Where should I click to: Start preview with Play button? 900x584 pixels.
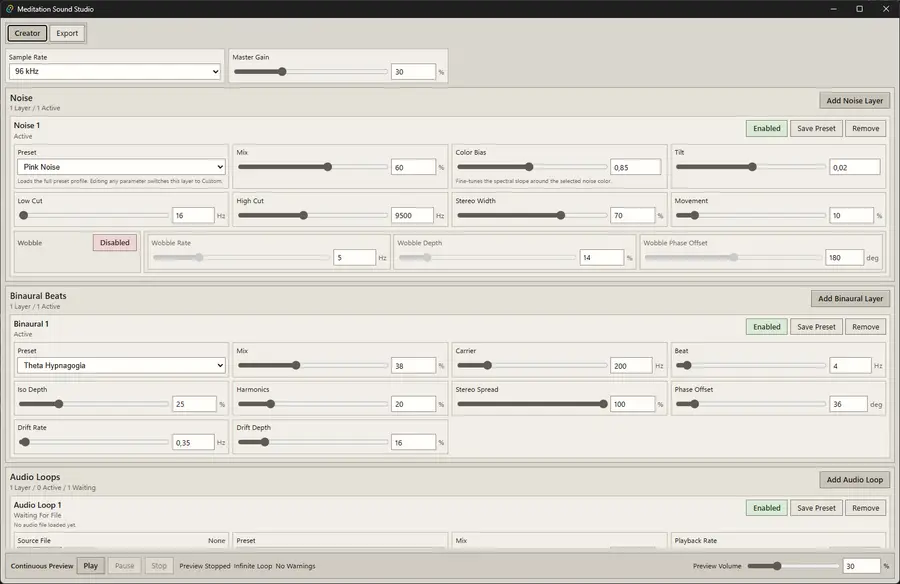91,566
